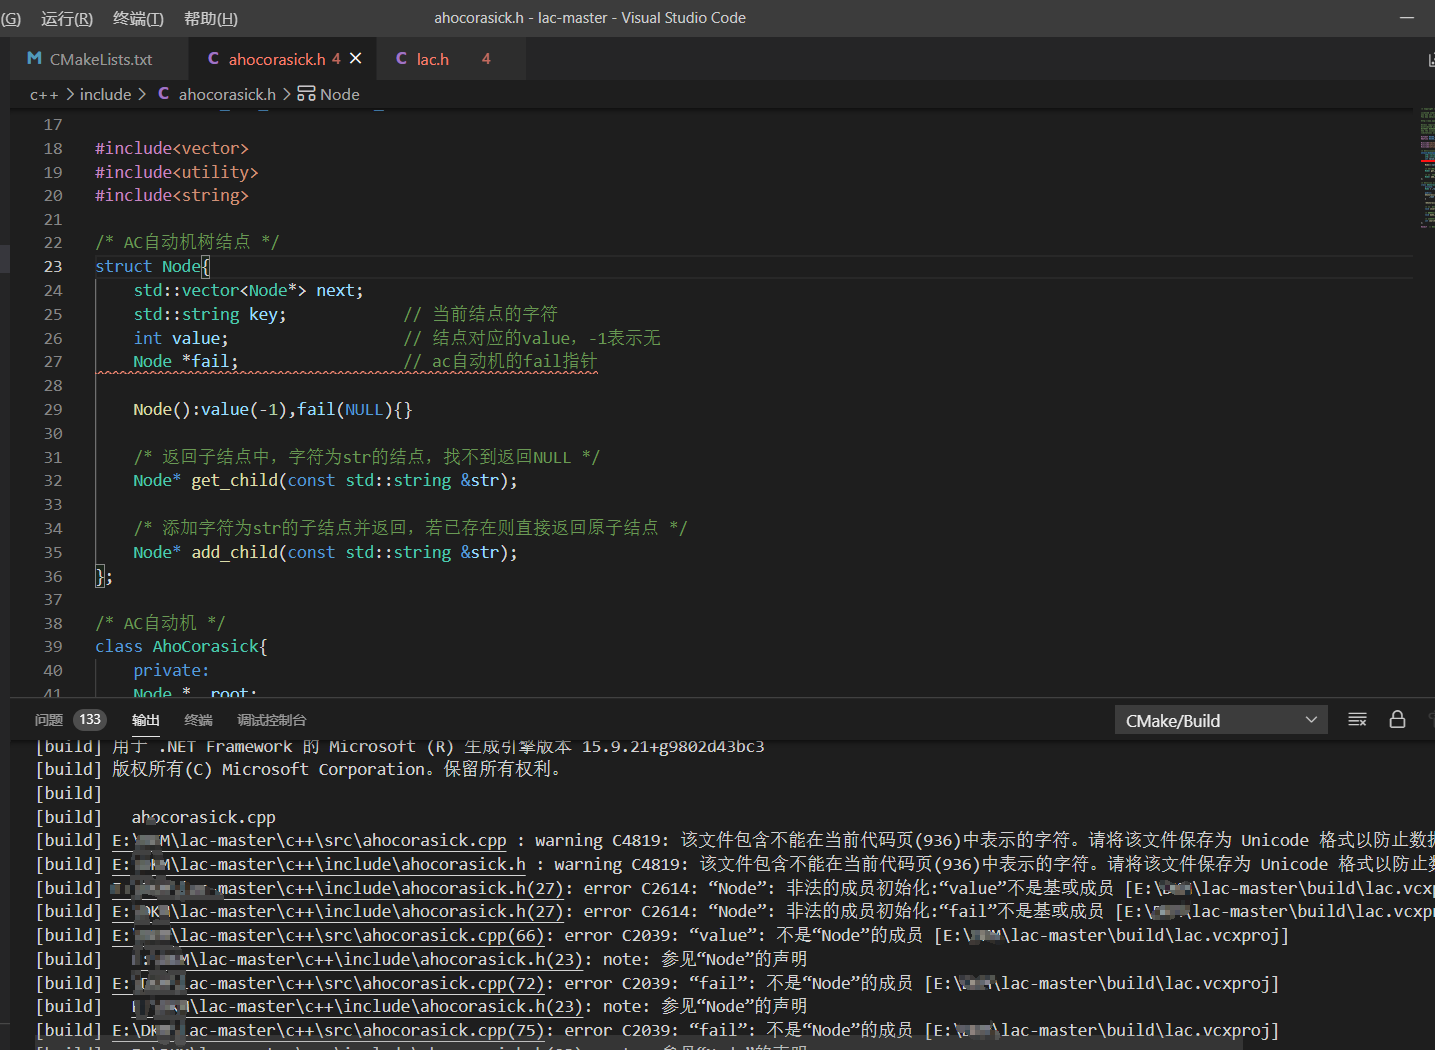Select the Output (输出) panel tab
The width and height of the screenshot is (1435, 1050).
click(x=145, y=720)
